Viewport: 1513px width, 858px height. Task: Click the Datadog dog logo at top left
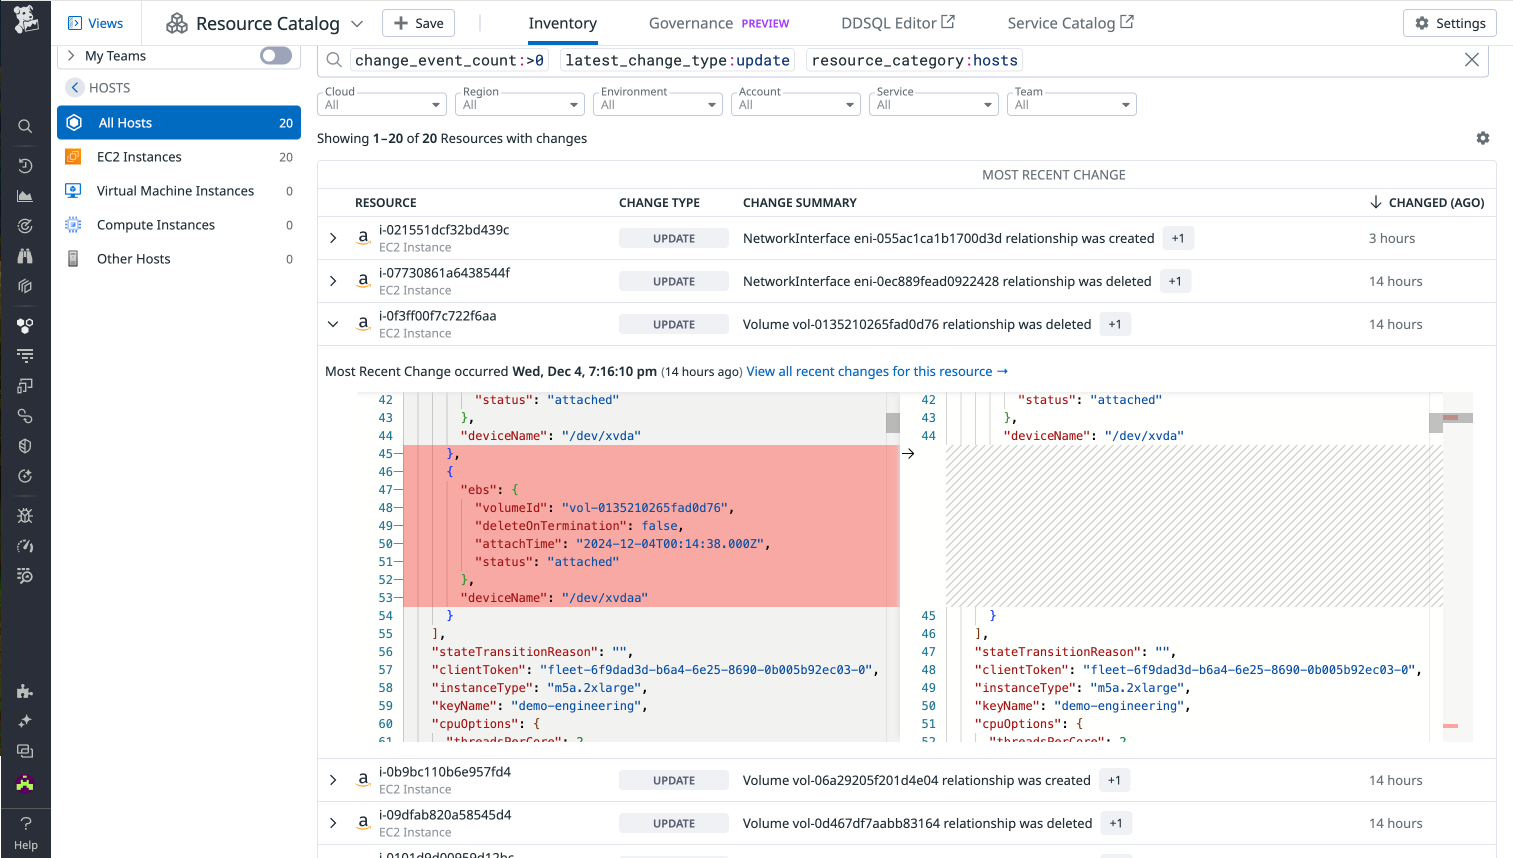click(25, 18)
